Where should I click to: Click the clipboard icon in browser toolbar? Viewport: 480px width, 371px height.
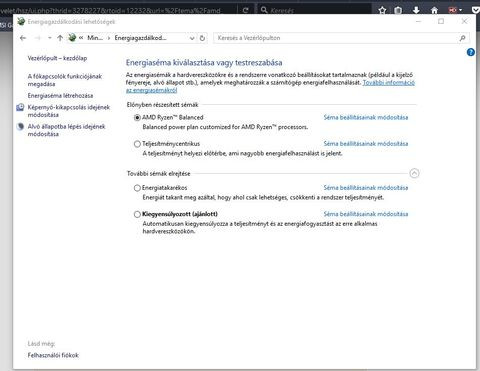(398, 10)
